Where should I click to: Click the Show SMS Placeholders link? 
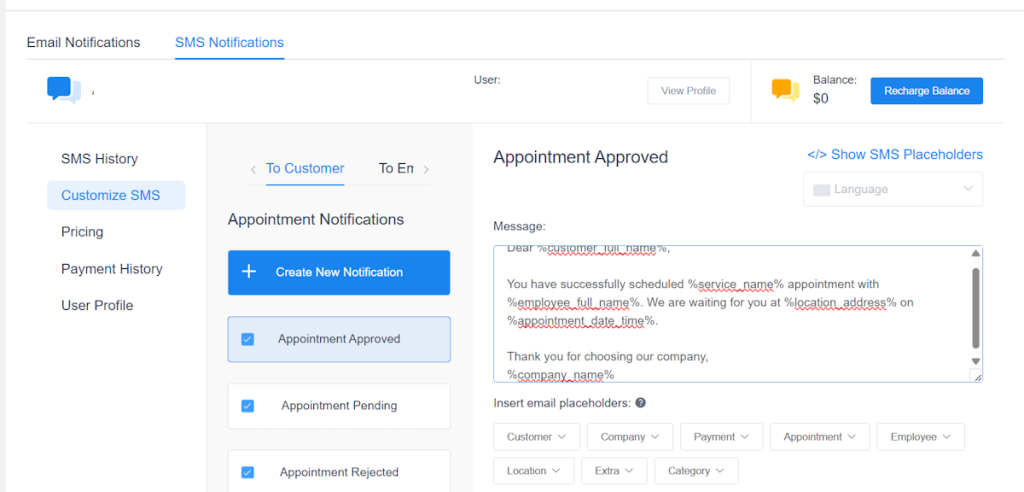coord(894,154)
